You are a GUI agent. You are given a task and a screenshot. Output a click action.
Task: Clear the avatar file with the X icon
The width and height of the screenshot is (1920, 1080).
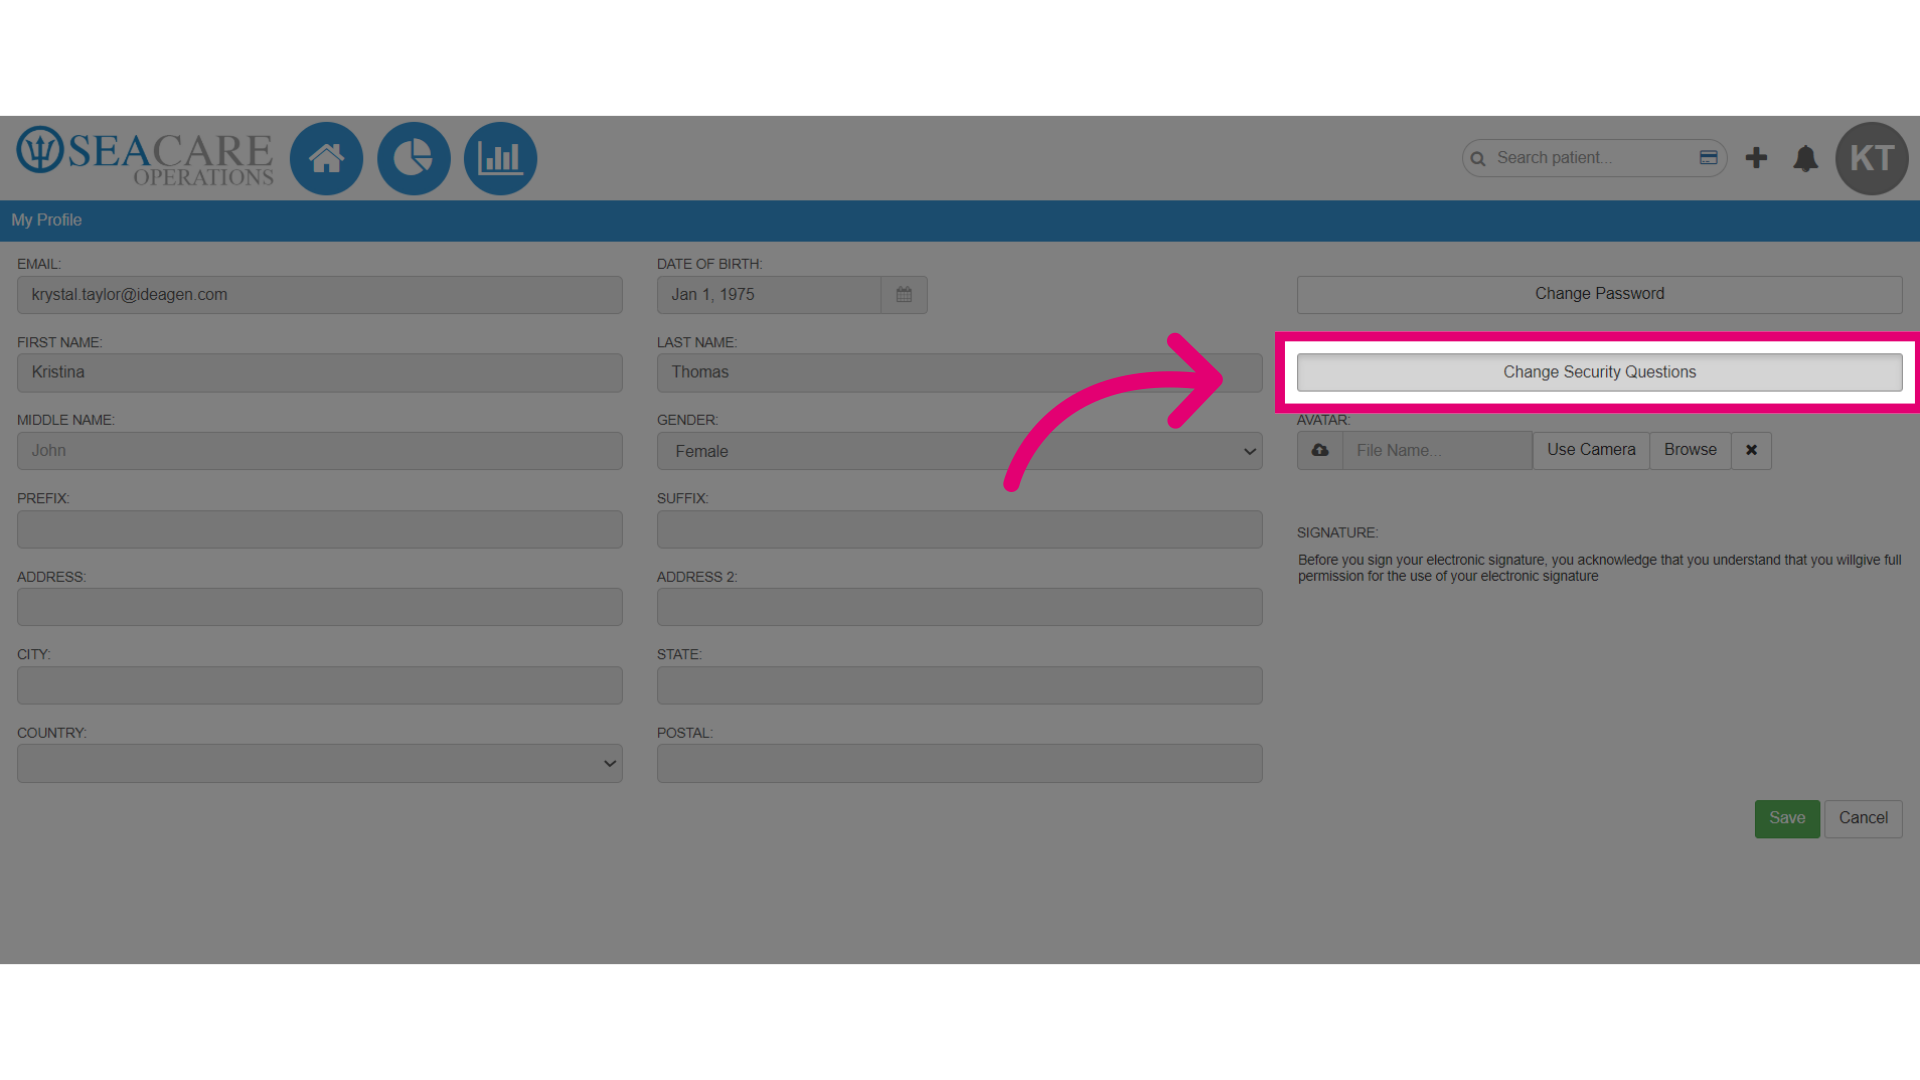(x=1751, y=451)
